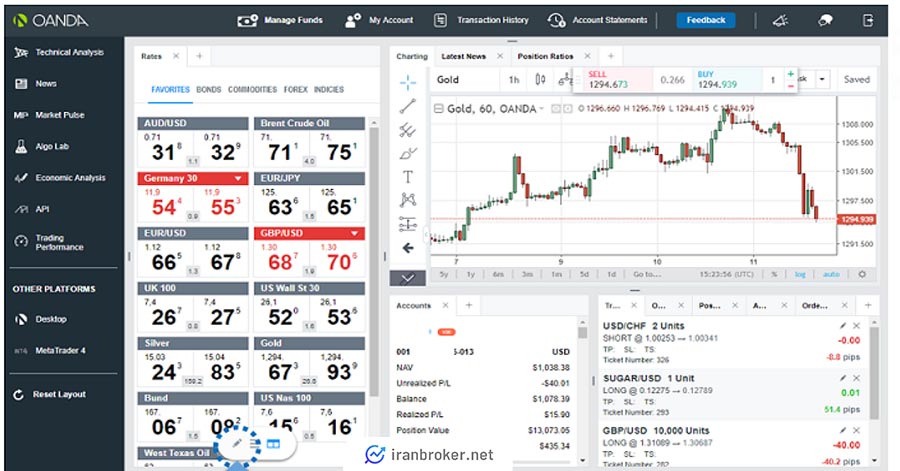900x471 pixels.
Task: Open the ask price type dropdown arrow
Action: click(x=823, y=79)
